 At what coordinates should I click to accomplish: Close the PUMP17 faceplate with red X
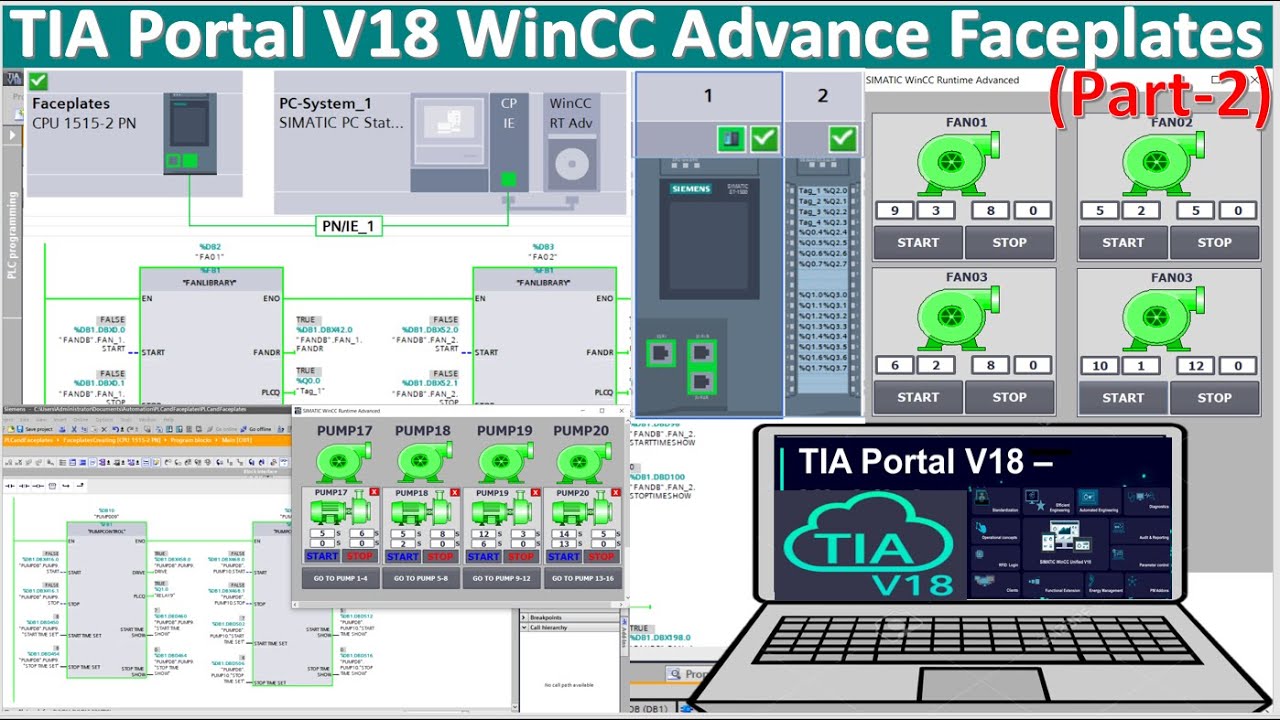click(374, 492)
